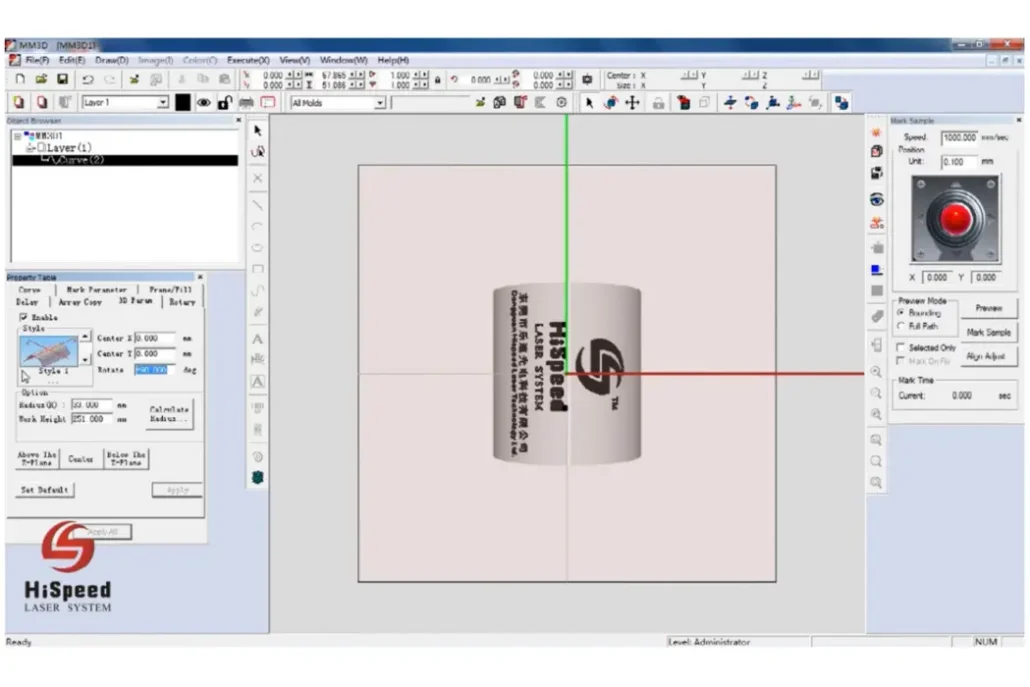Select the arrow pointer in 3D toolbar
The width and height of the screenshot is (1030, 687).
pos(589,102)
